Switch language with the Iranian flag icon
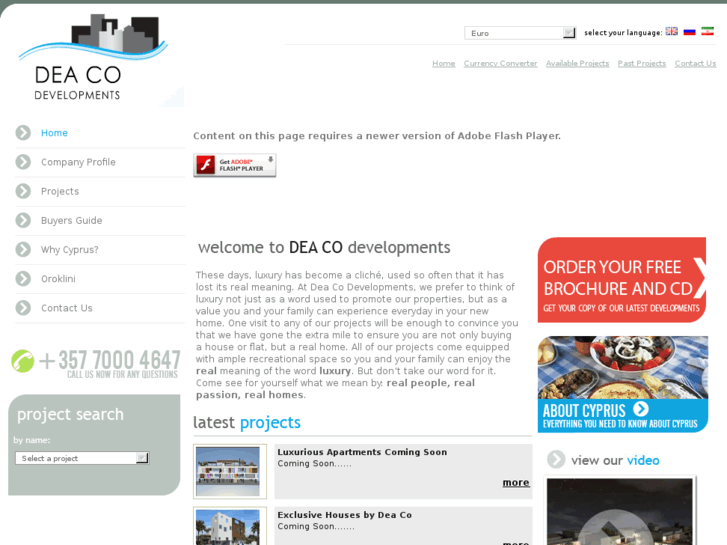This screenshot has height=545, width=727. click(x=707, y=32)
